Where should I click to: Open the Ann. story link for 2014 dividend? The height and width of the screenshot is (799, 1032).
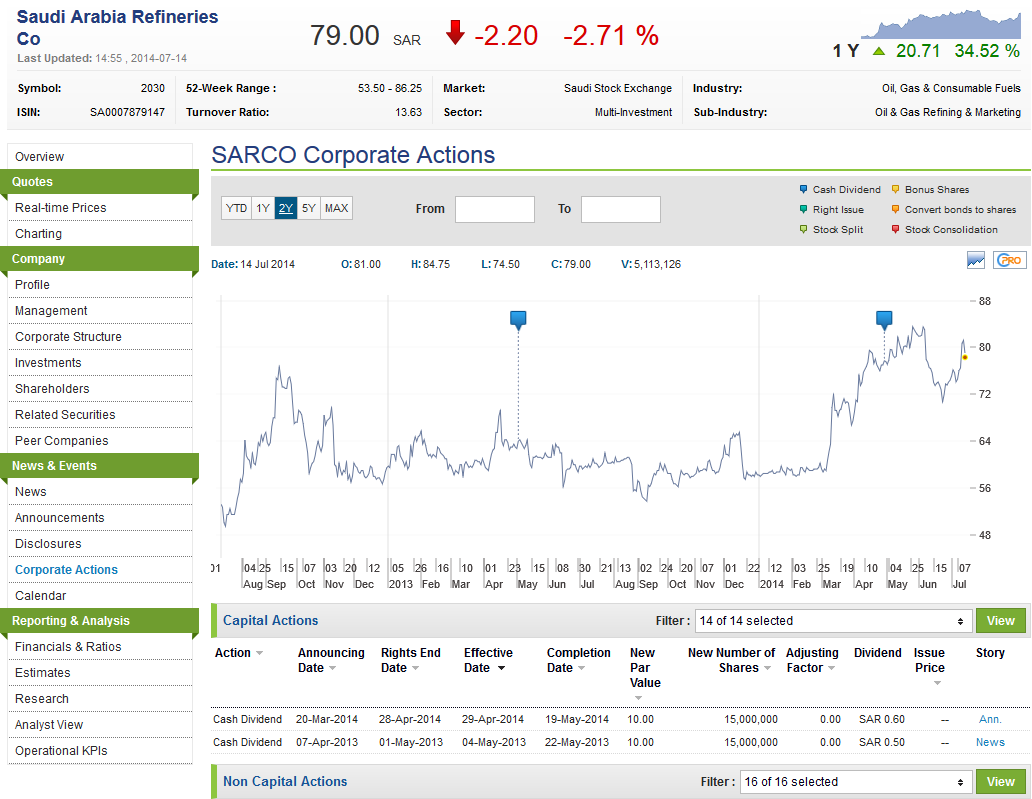(x=990, y=719)
